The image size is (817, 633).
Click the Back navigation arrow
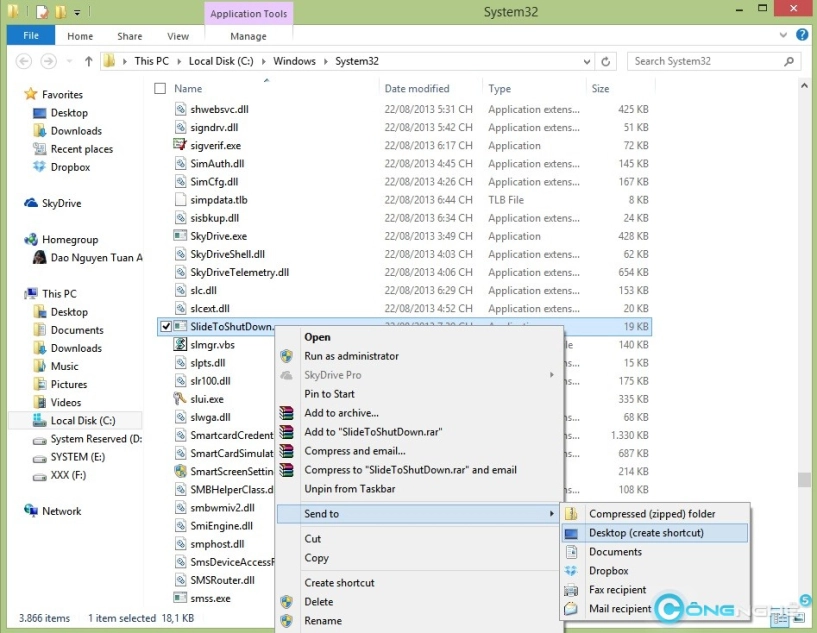tap(24, 61)
